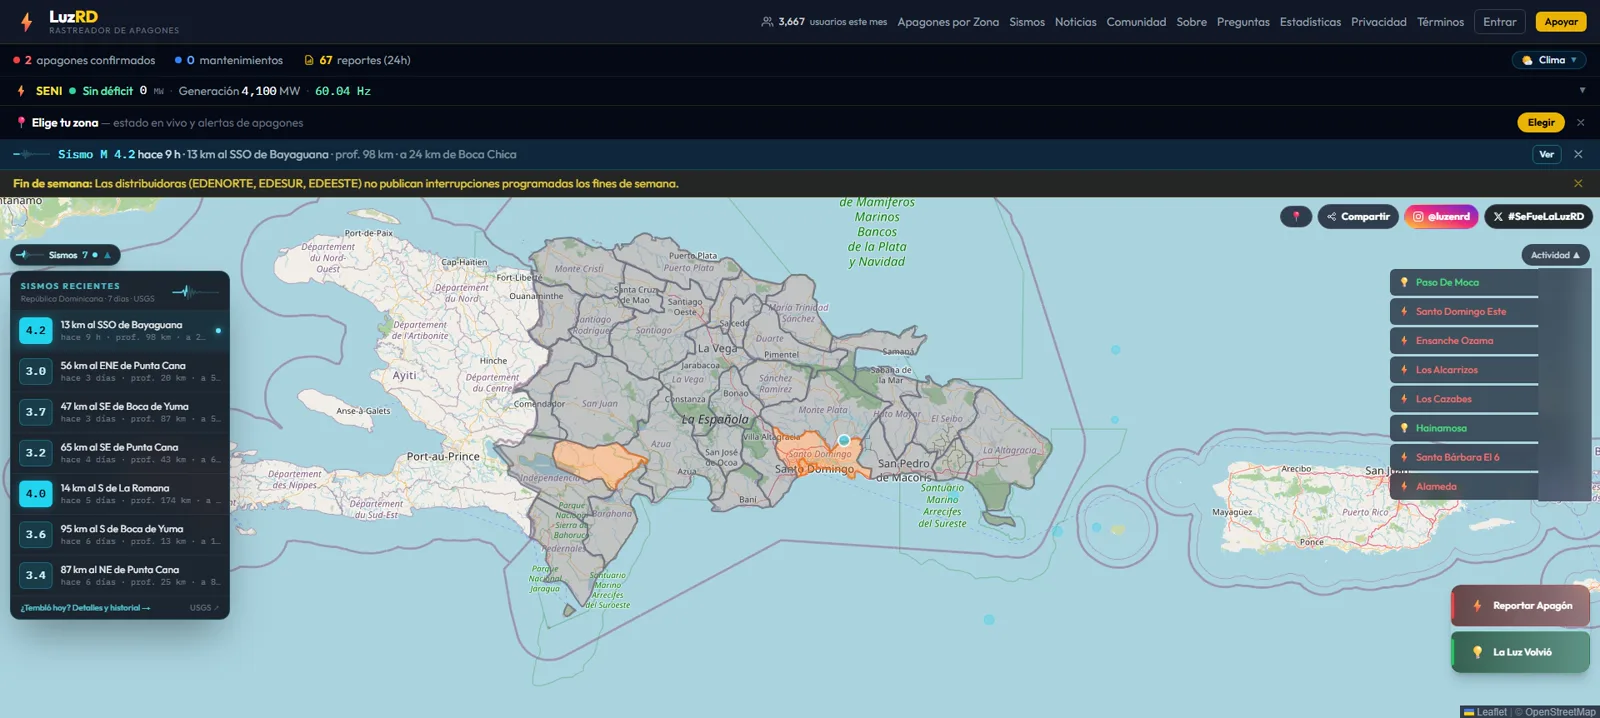Open the @luzenrd Instagram link
1600x718 pixels.
point(1441,216)
